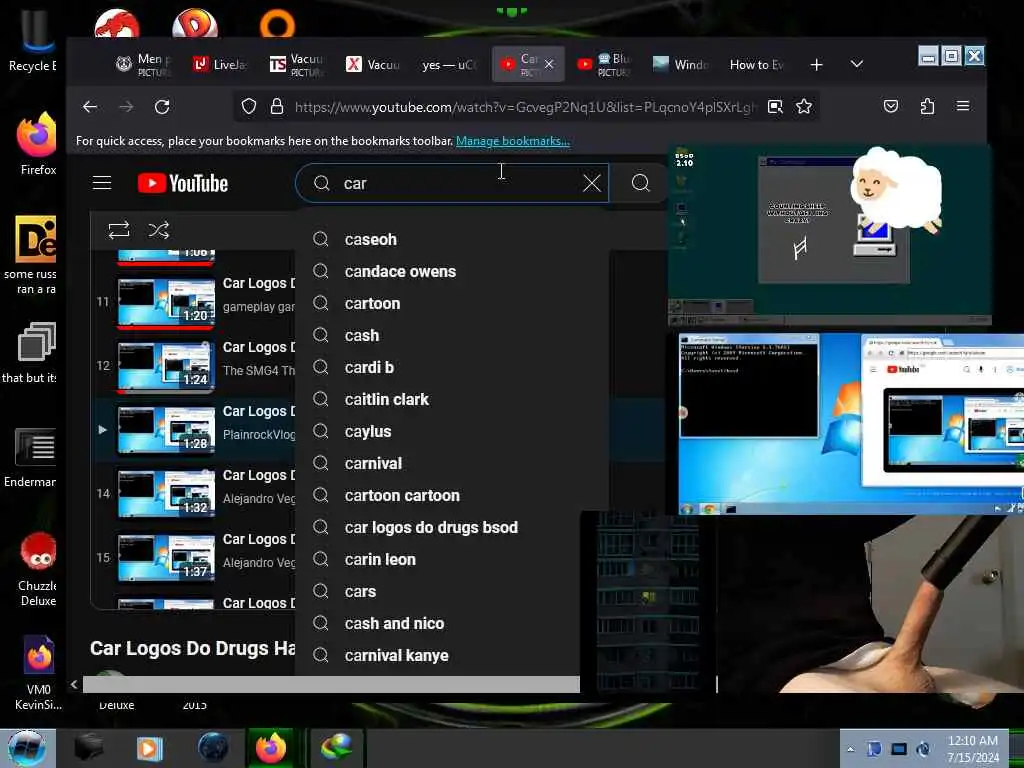
Task: Open the Windows Start button
Action: [x=27, y=748]
